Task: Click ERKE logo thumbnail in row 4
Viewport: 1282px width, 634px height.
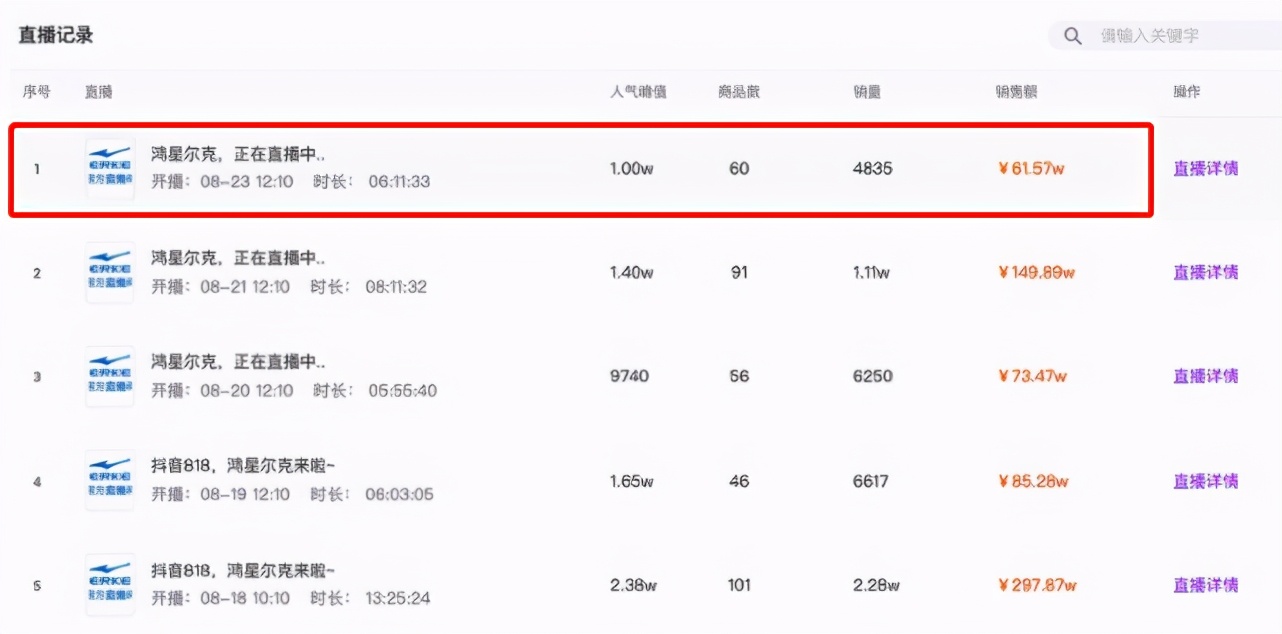Action: pyautogui.click(x=110, y=480)
